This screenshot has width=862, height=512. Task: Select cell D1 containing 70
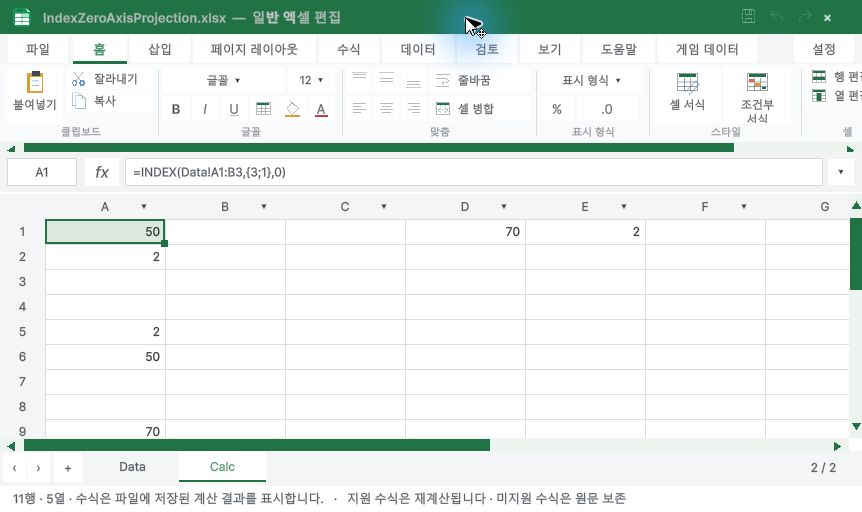click(x=465, y=232)
